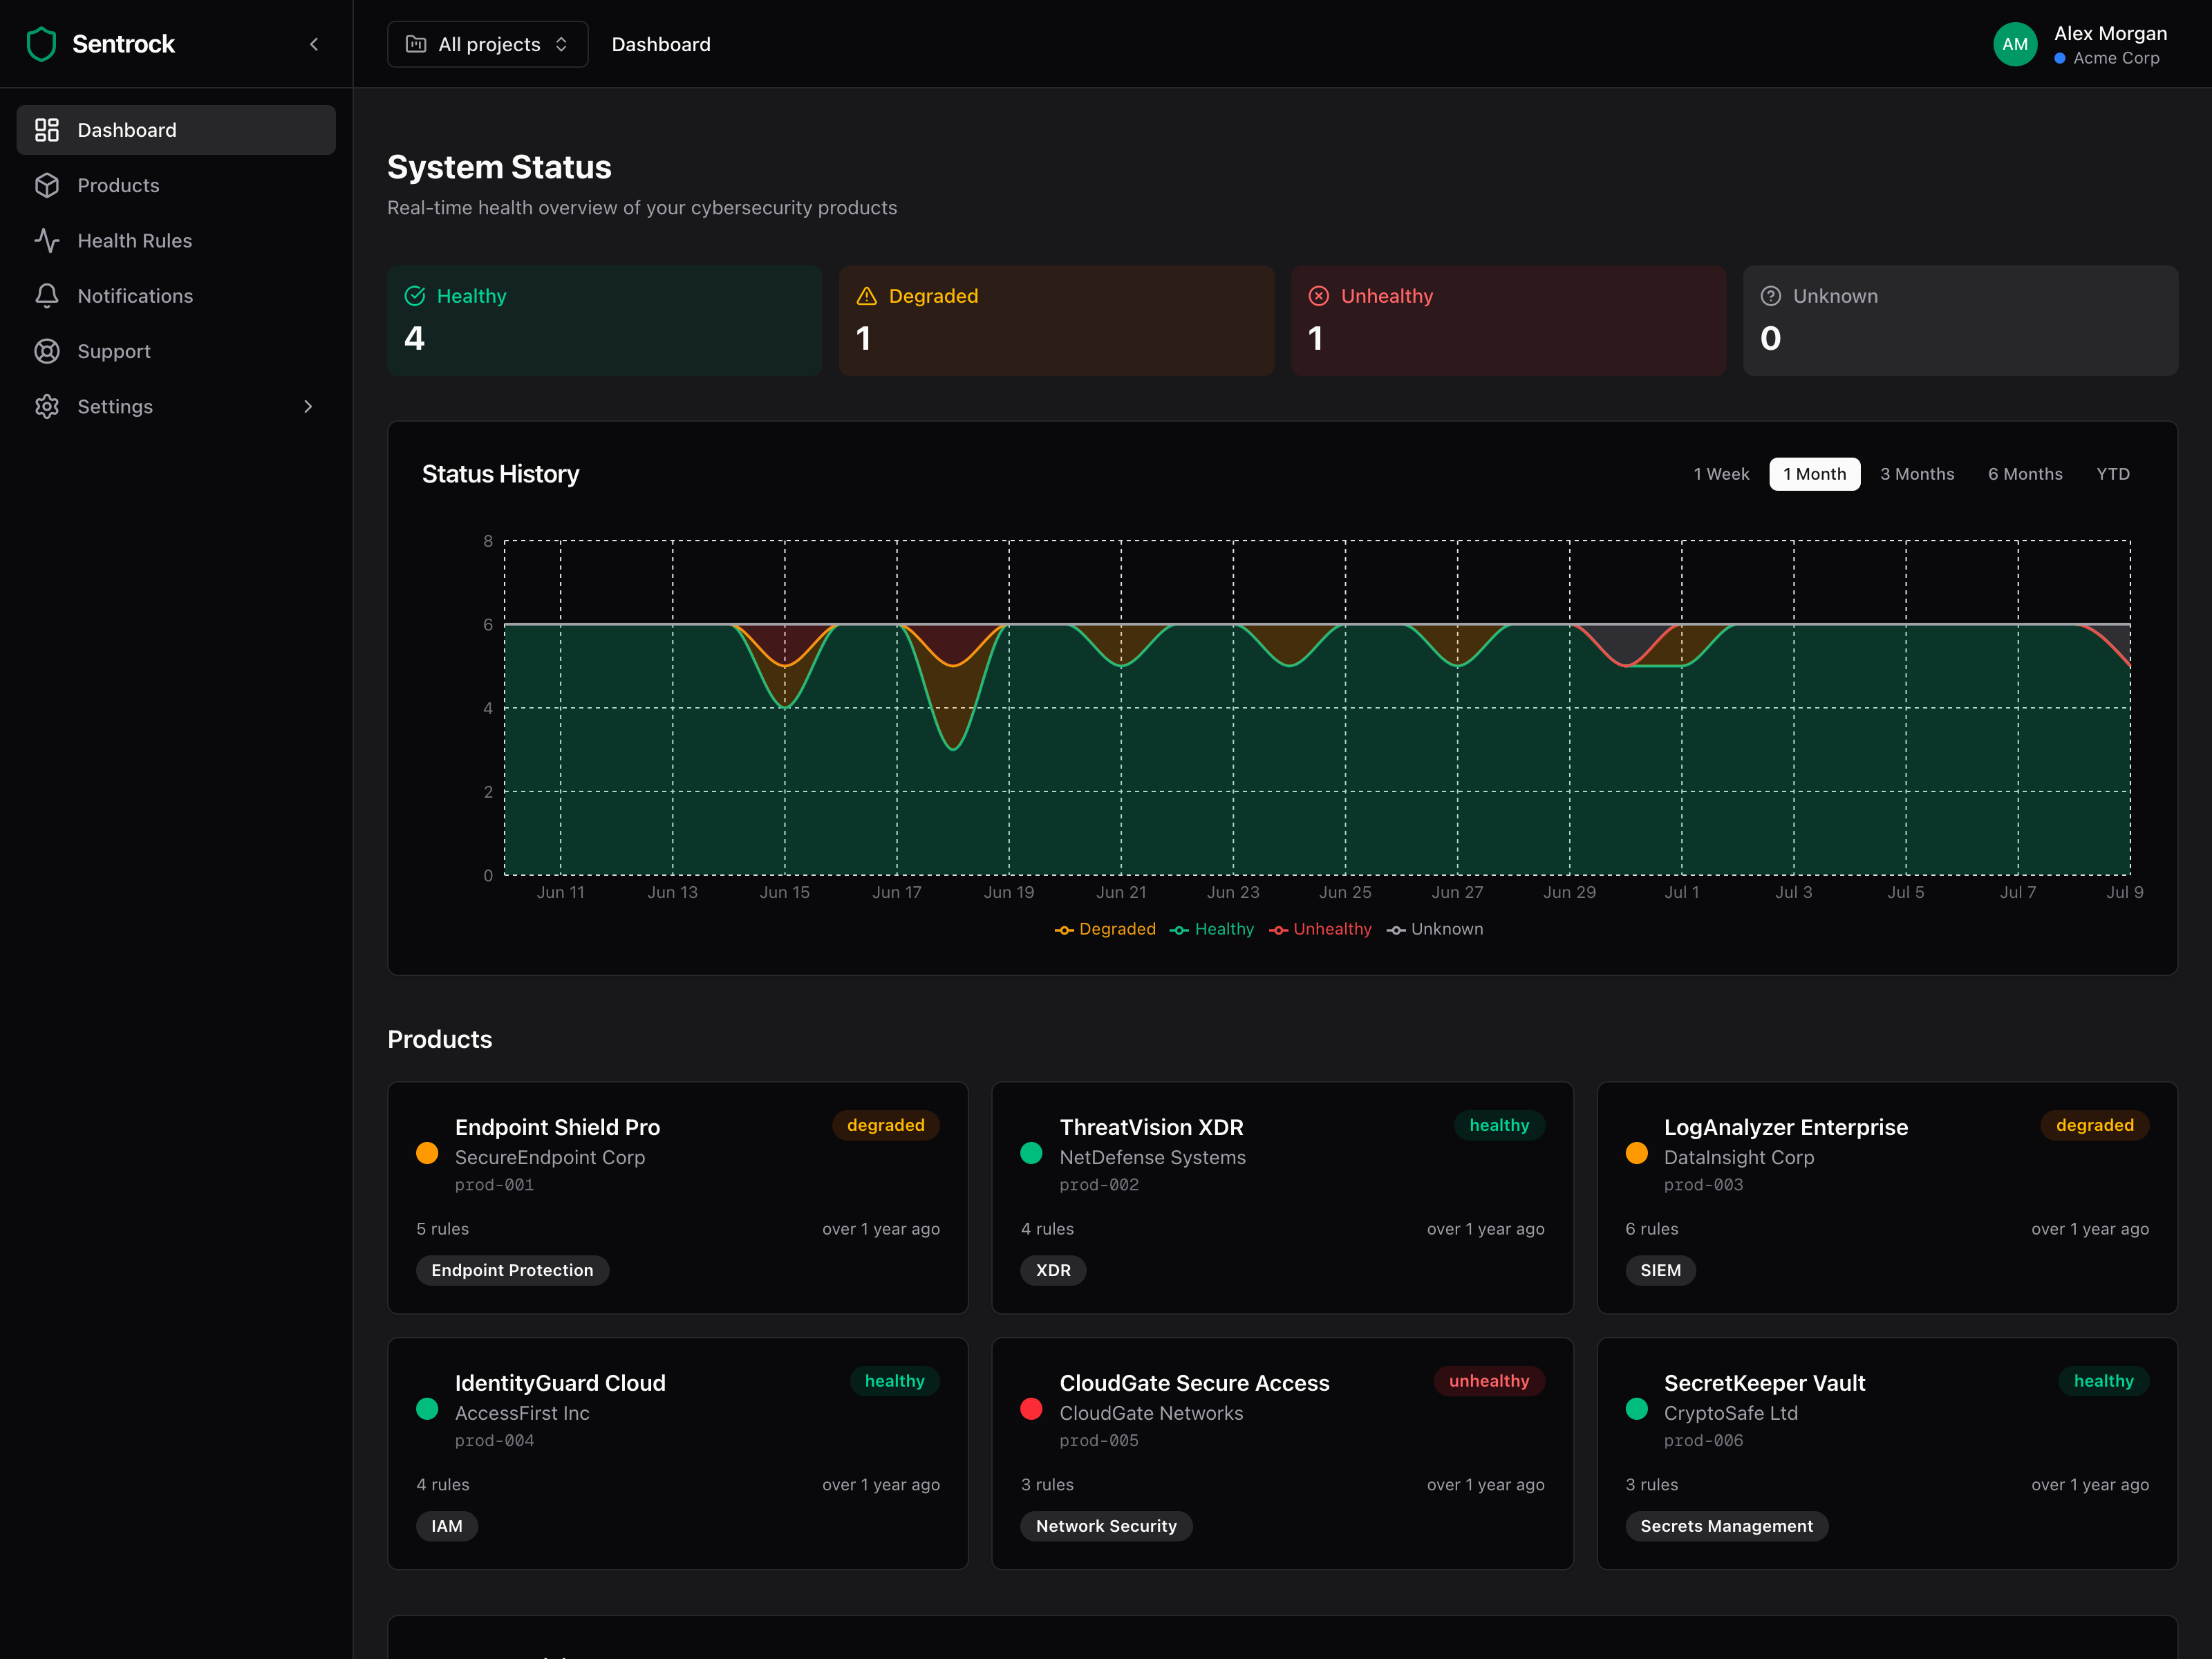Click the Endpoint Protection tag
This screenshot has height=1659, width=2212.
512,1270
